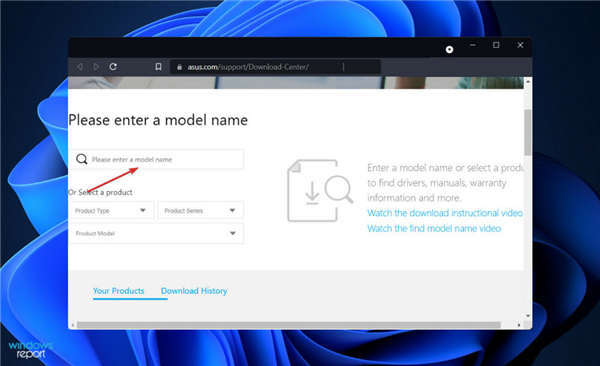Click the 'Please enter a model name' heading
Viewport: 600px width, 366px height.
(x=158, y=120)
